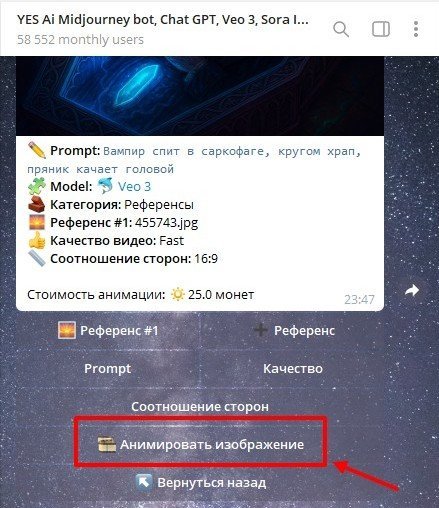Screen dimensions: 439x508
Task: Click the Veo 3 model link
Action: (134, 187)
